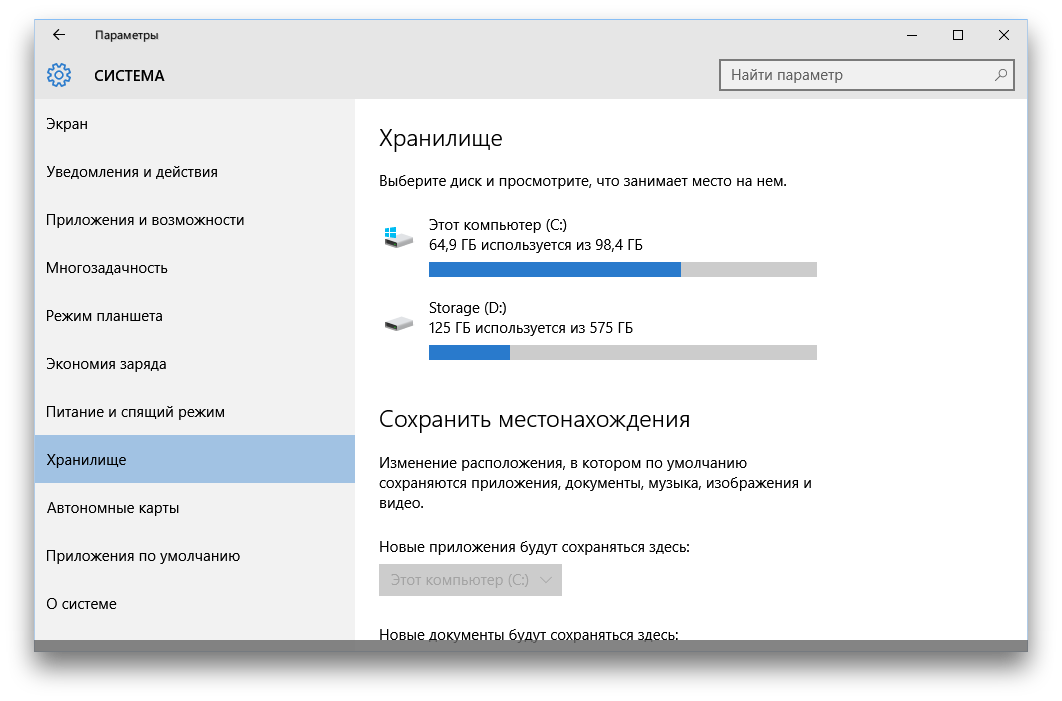Click the Storage (D:) drive icon
Screen dimensions: 1062x701
click(x=398, y=323)
